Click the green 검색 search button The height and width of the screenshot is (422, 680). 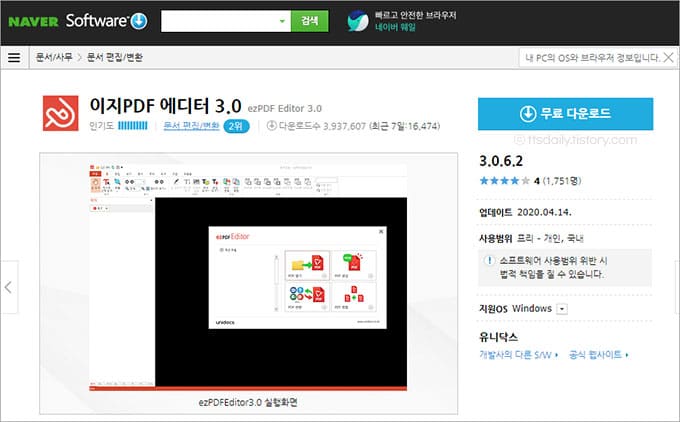(x=310, y=21)
